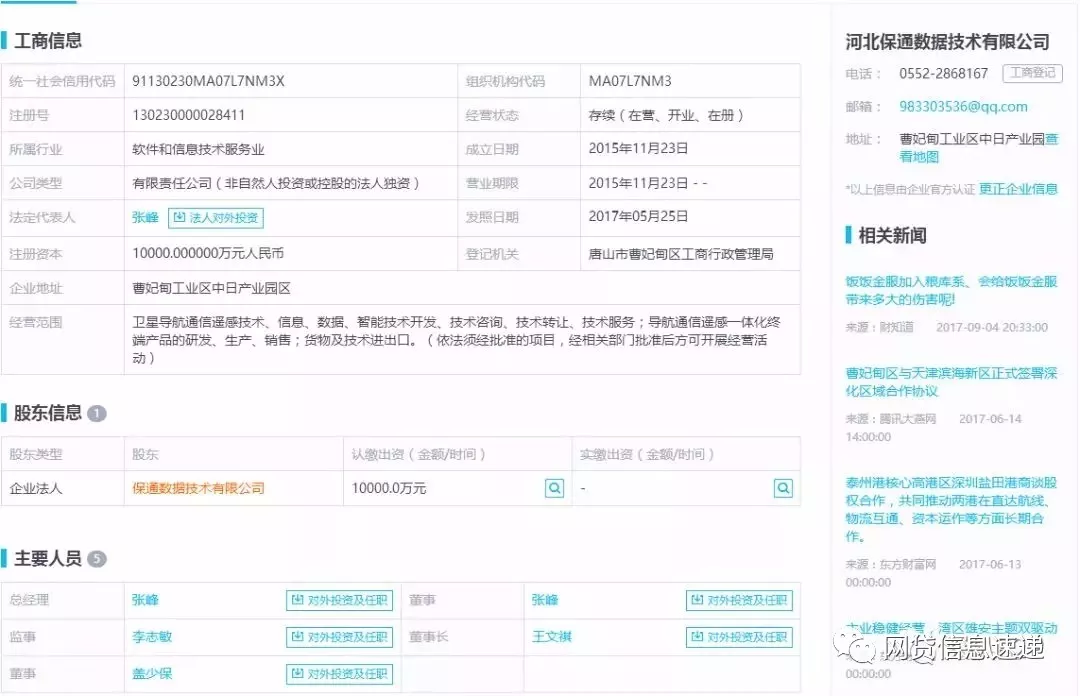Click establishment date 2015年11月23日 in 成立日期 row
The height and width of the screenshot is (696, 1080).
(x=638, y=149)
